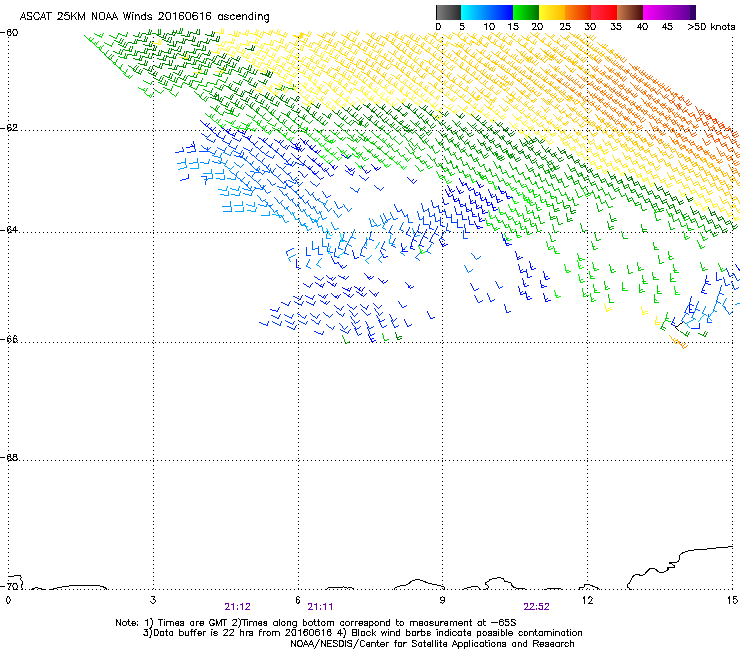Click the longitude axis label '6'
Screen dimensions: 740x650
[x=298, y=600]
